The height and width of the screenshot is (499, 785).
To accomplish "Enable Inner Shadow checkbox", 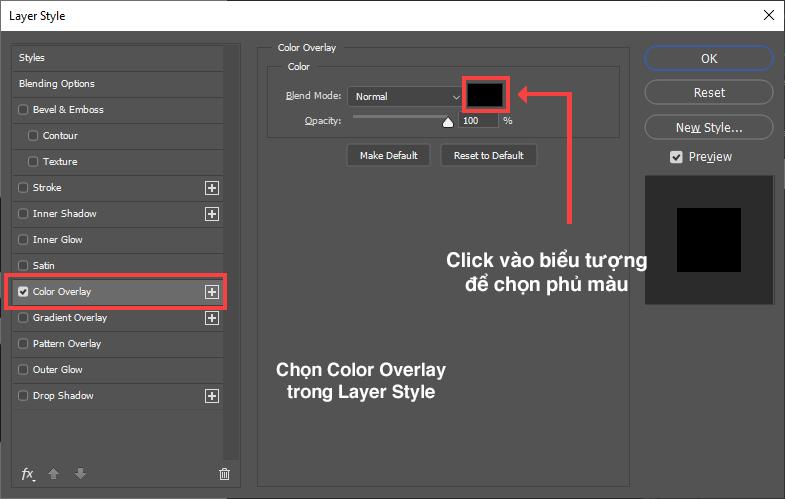I will pyautogui.click(x=23, y=214).
